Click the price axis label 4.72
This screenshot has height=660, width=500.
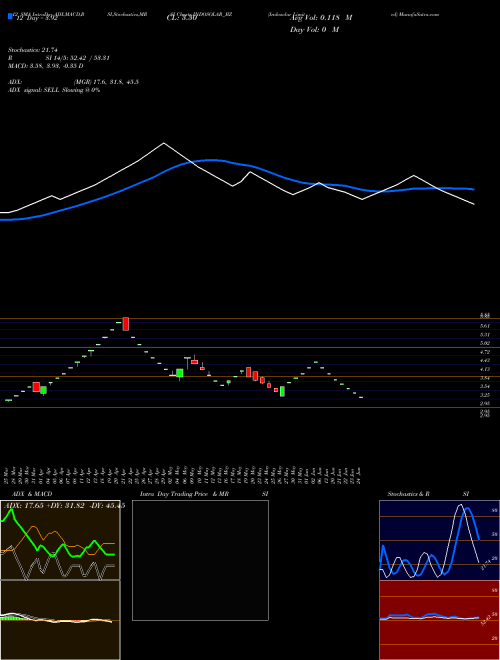point(485,352)
